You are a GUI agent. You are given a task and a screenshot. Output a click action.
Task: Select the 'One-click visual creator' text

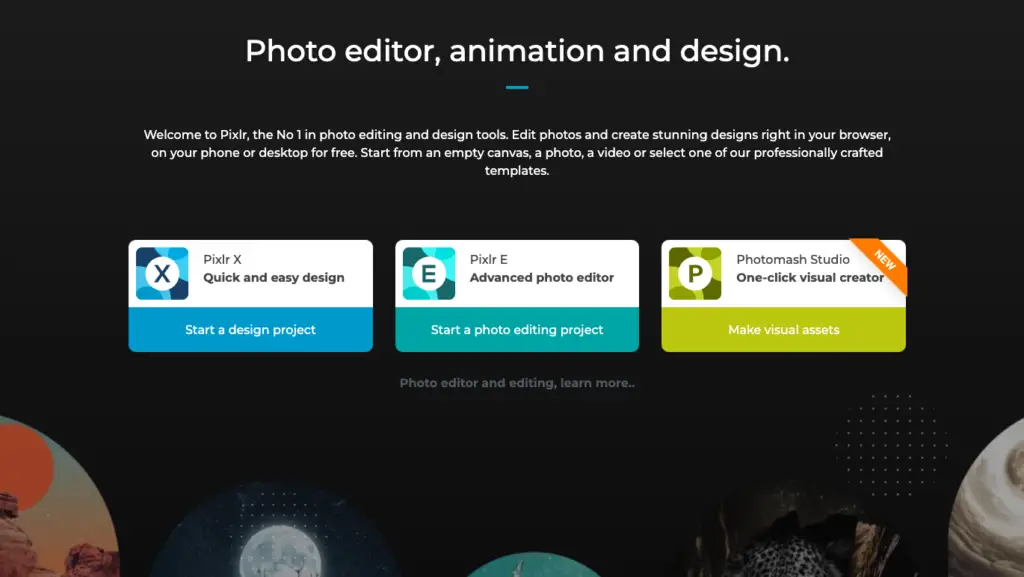[x=810, y=277]
